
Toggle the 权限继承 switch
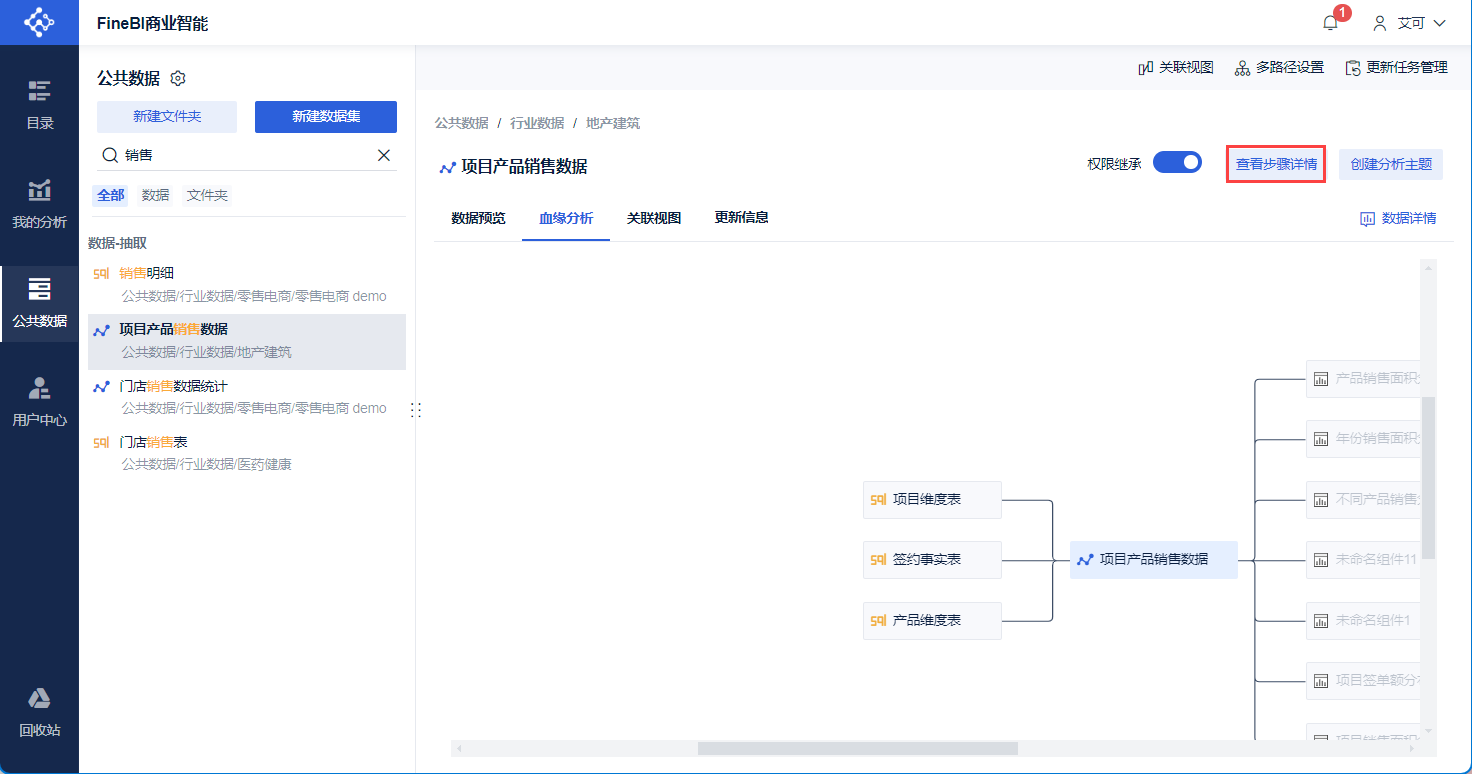[1177, 163]
